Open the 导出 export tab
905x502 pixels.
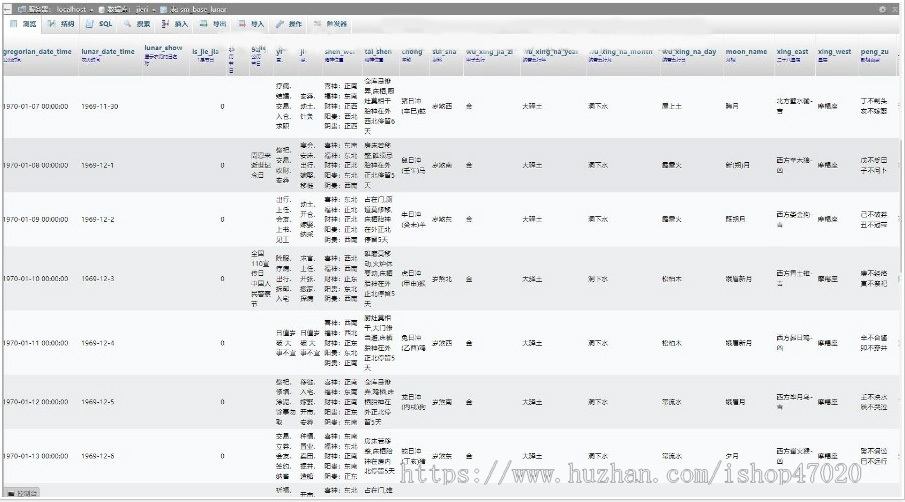click(x=213, y=24)
